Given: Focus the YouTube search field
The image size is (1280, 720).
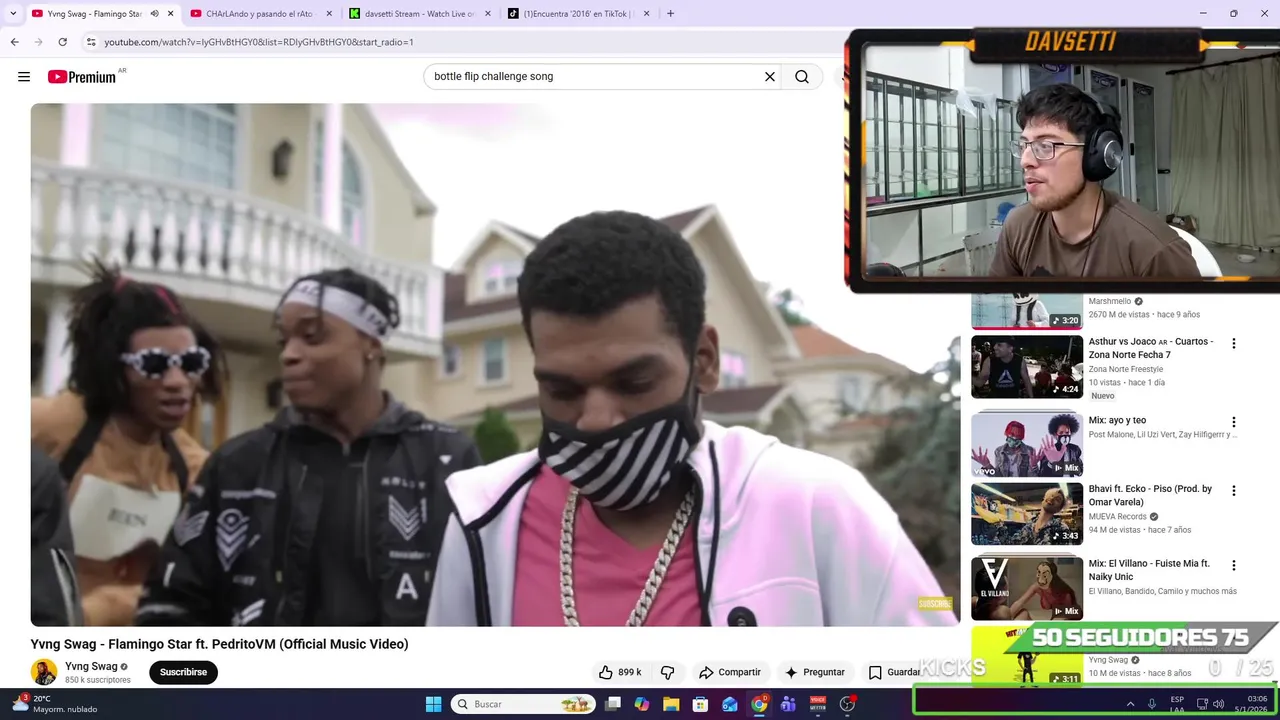Looking at the screenshot, I should coord(592,77).
